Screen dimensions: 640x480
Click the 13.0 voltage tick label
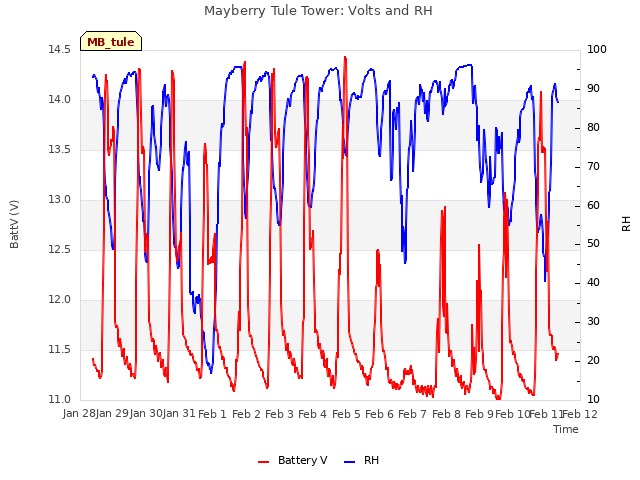(60, 200)
